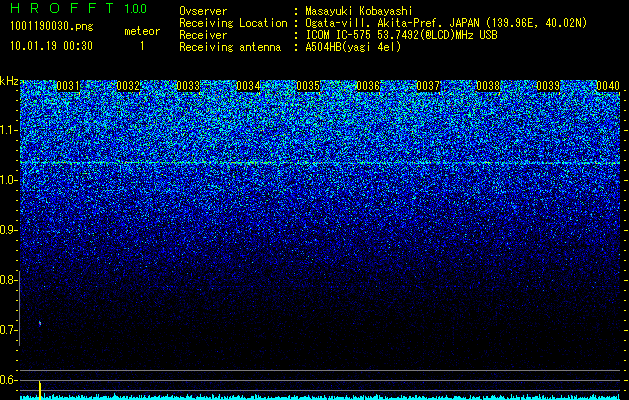Click the yellow meteor spike in level graph
The height and width of the screenshot is (400, 629).
(40, 390)
